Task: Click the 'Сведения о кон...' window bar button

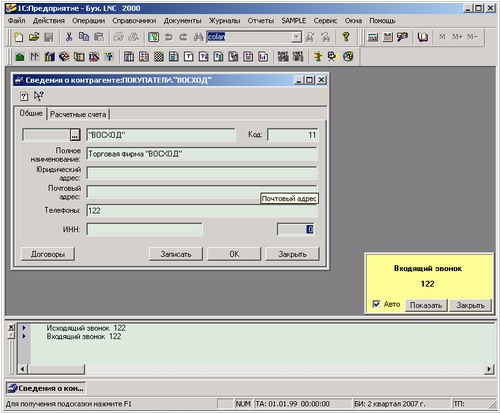Action: 46,388
